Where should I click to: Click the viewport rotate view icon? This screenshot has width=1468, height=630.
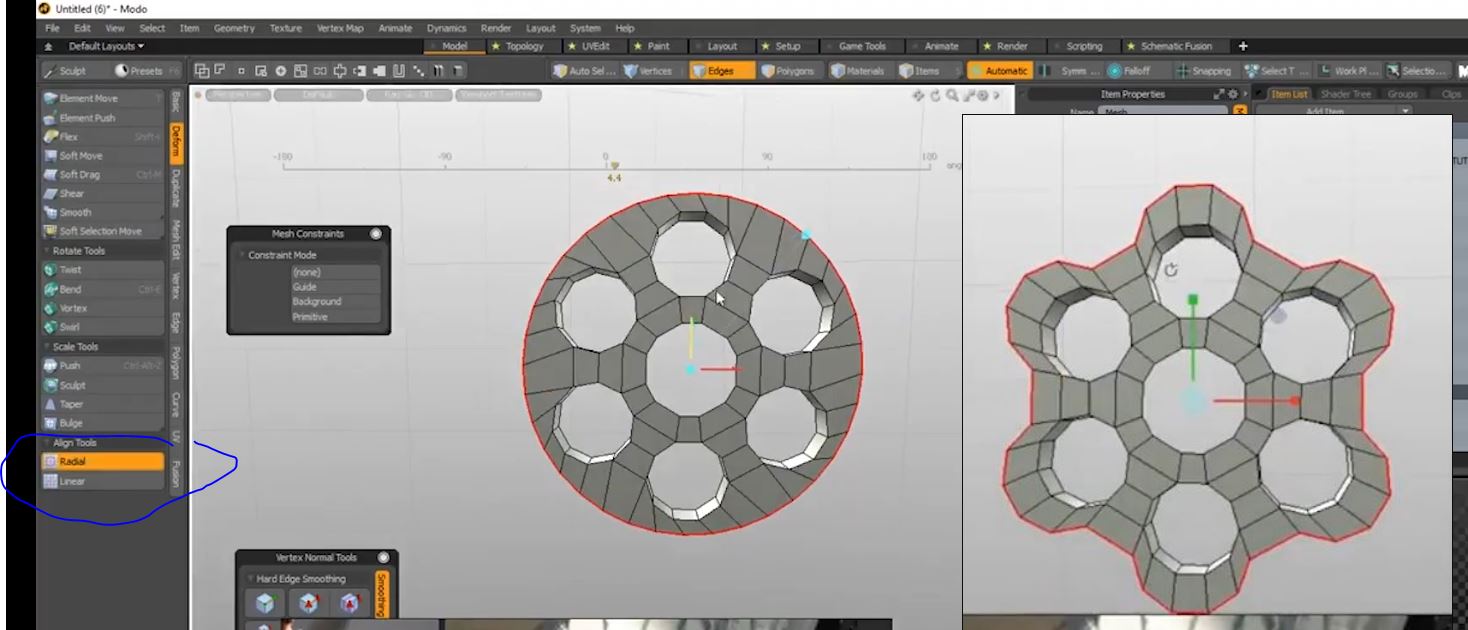[936, 96]
